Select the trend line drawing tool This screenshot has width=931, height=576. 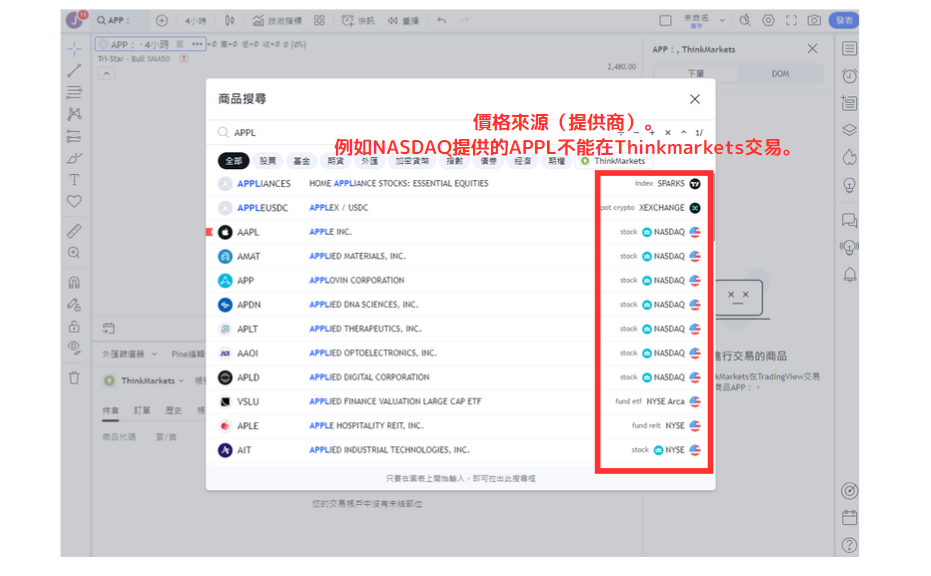[x=74, y=71]
